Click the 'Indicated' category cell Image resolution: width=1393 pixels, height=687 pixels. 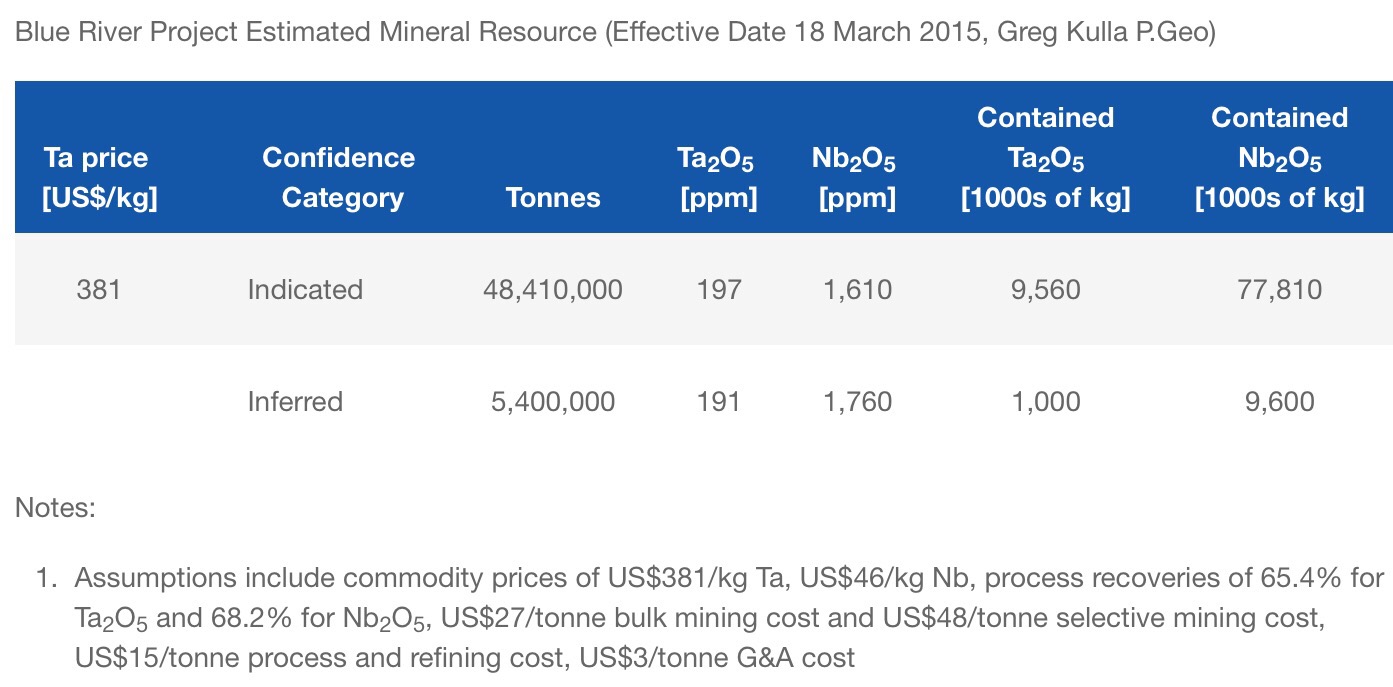click(x=305, y=290)
